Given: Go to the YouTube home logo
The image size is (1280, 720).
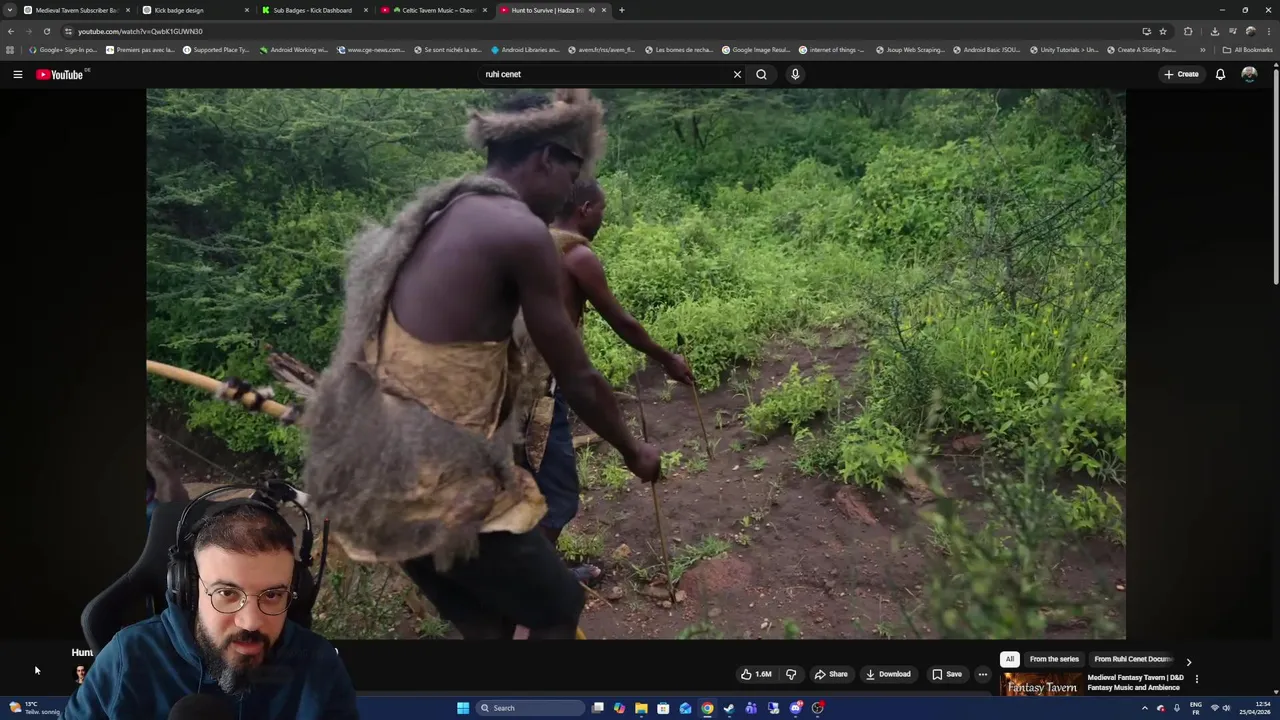Looking at the screenshot, I should pyautogui.click(x=60, y=74).
